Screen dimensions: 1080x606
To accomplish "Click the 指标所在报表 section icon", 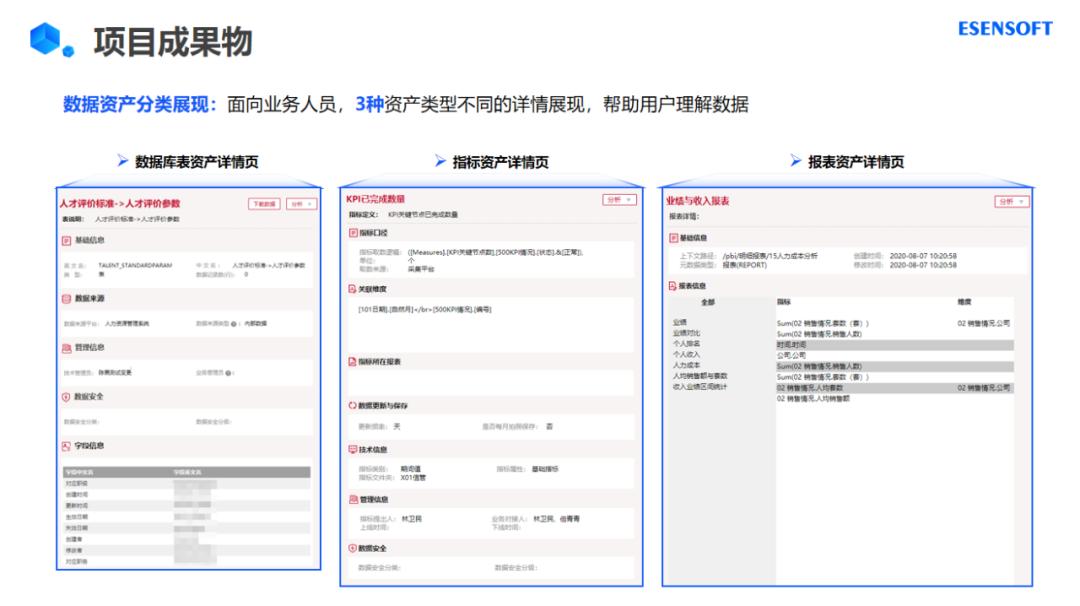I will [x=350, y=359].
